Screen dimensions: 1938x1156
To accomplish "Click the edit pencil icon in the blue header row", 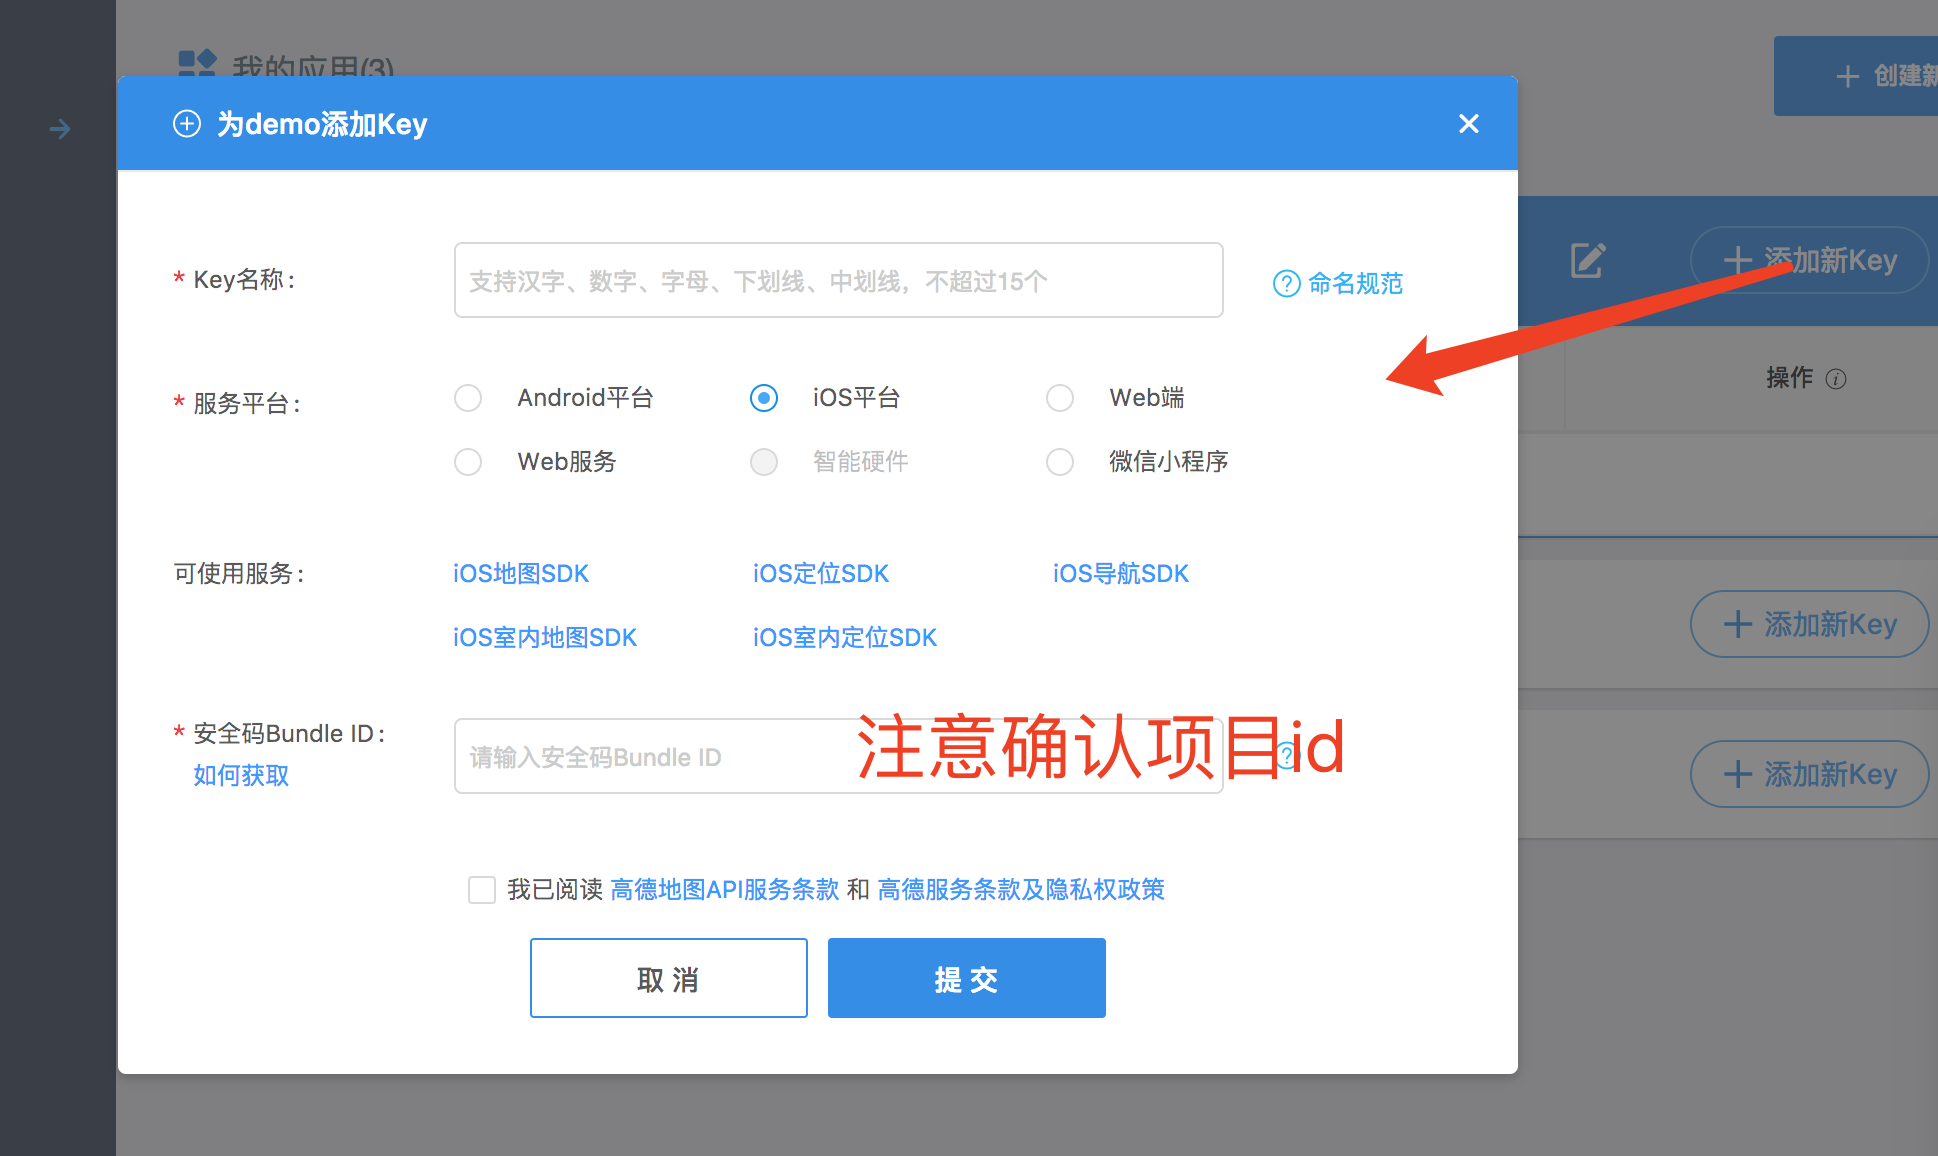I will point(1587,259).
